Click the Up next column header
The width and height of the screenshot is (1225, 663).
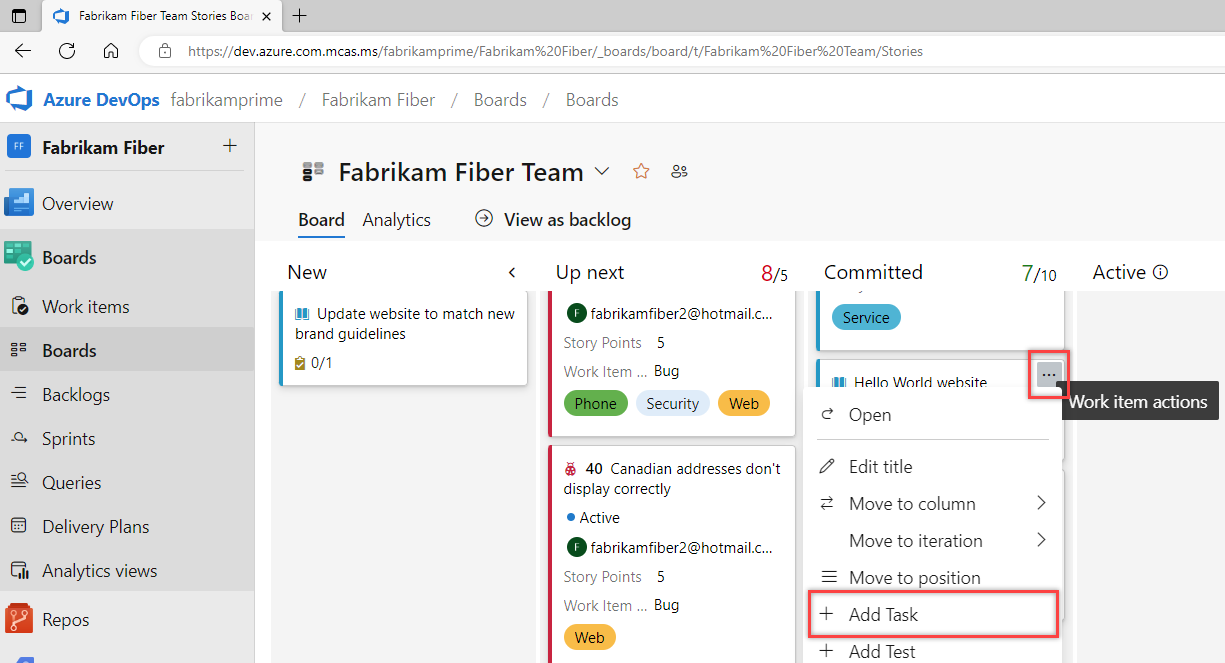click(x=590, y=272)
